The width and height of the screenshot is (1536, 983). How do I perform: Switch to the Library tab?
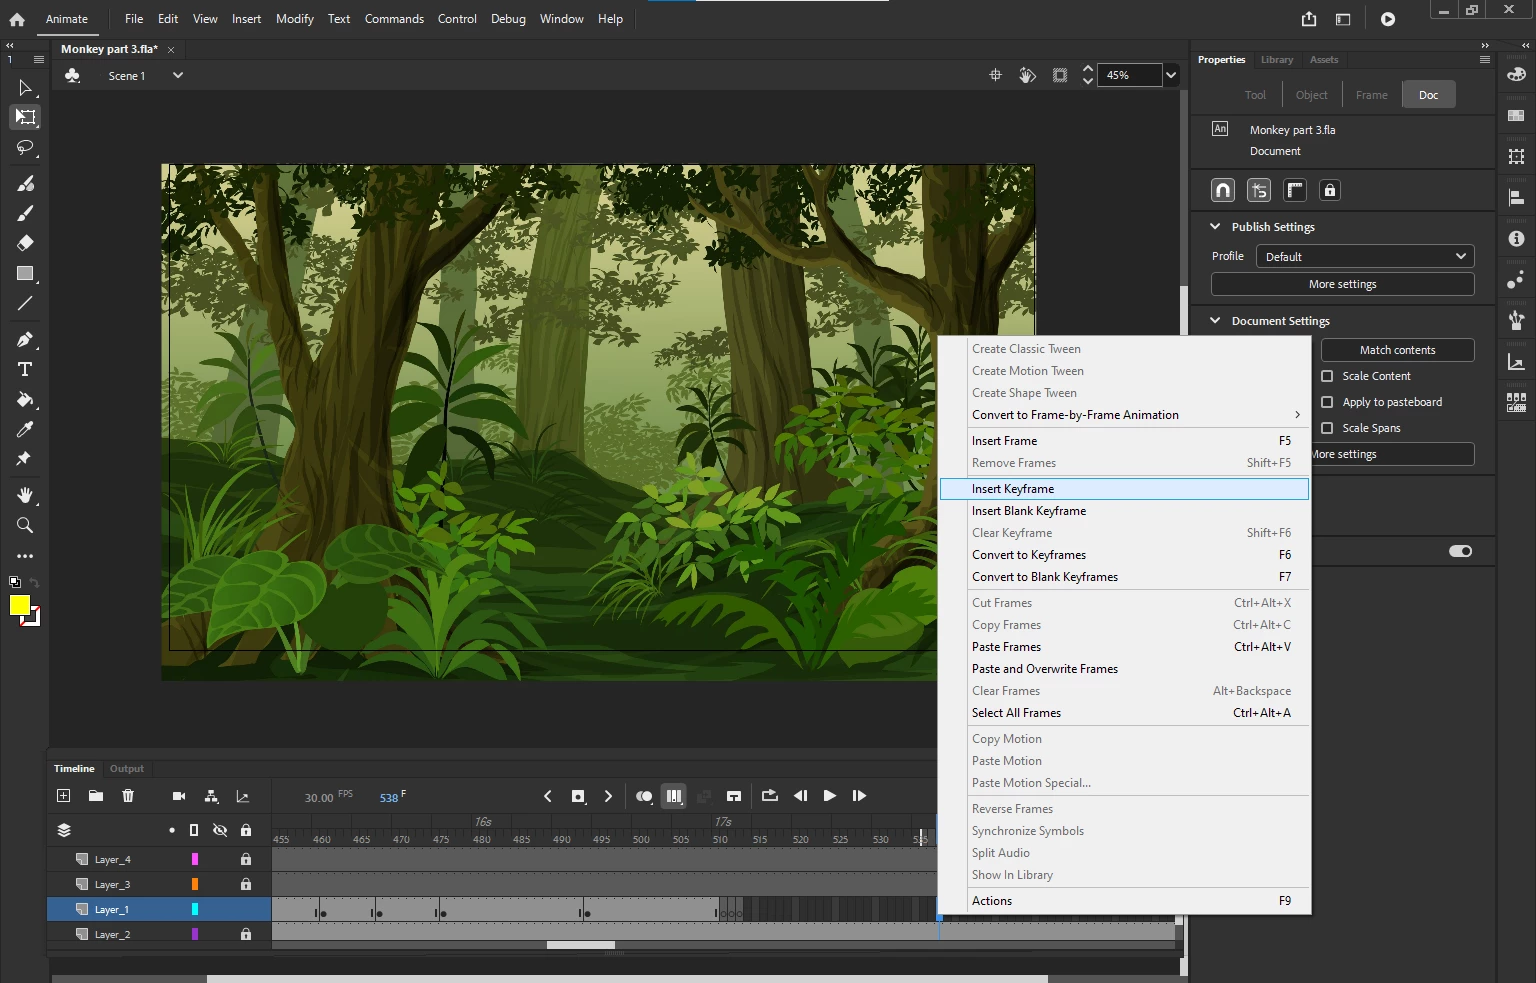tap(1276, 60)
